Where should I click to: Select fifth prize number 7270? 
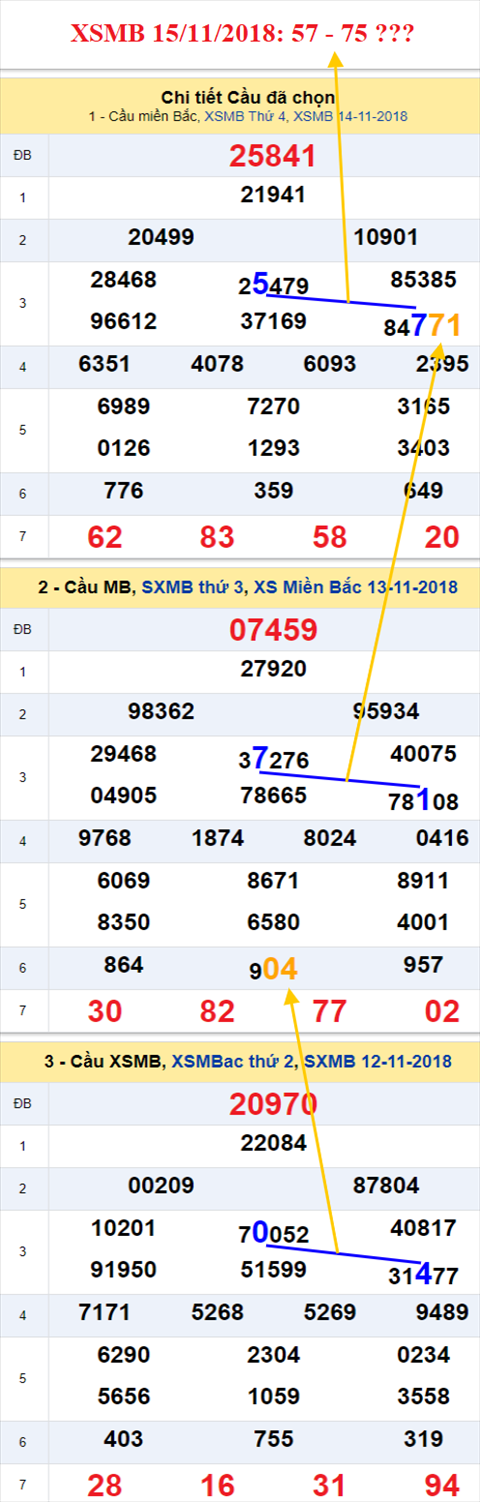[x=273, y=407]
